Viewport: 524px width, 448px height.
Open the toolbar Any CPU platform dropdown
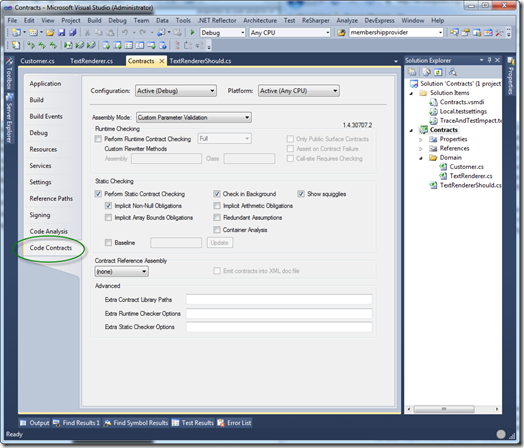[290, 32]
